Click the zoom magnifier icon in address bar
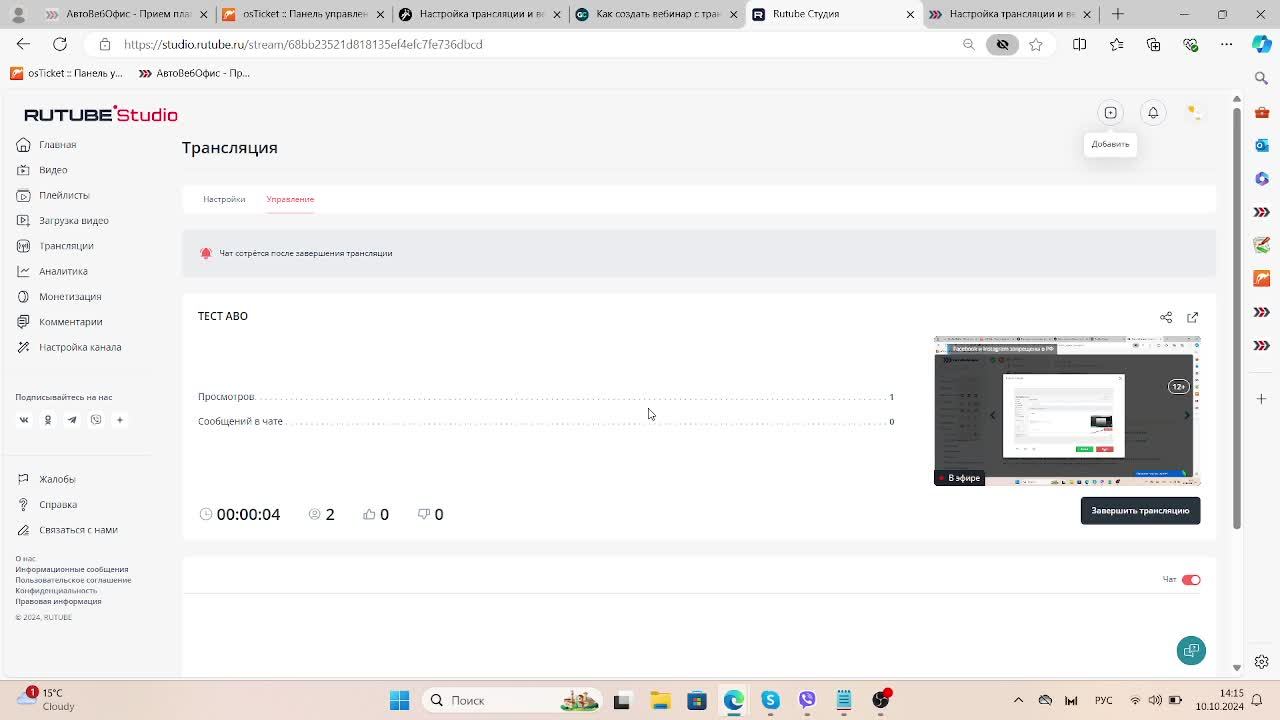This screenshot has width=1280, height=720. [968, 44]
